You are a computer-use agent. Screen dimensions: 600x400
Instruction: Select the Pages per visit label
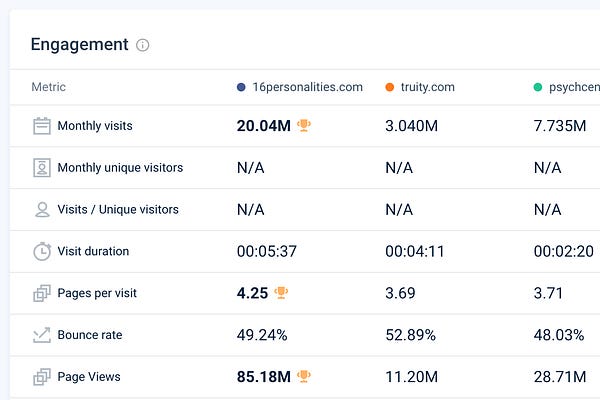(97, 293)
